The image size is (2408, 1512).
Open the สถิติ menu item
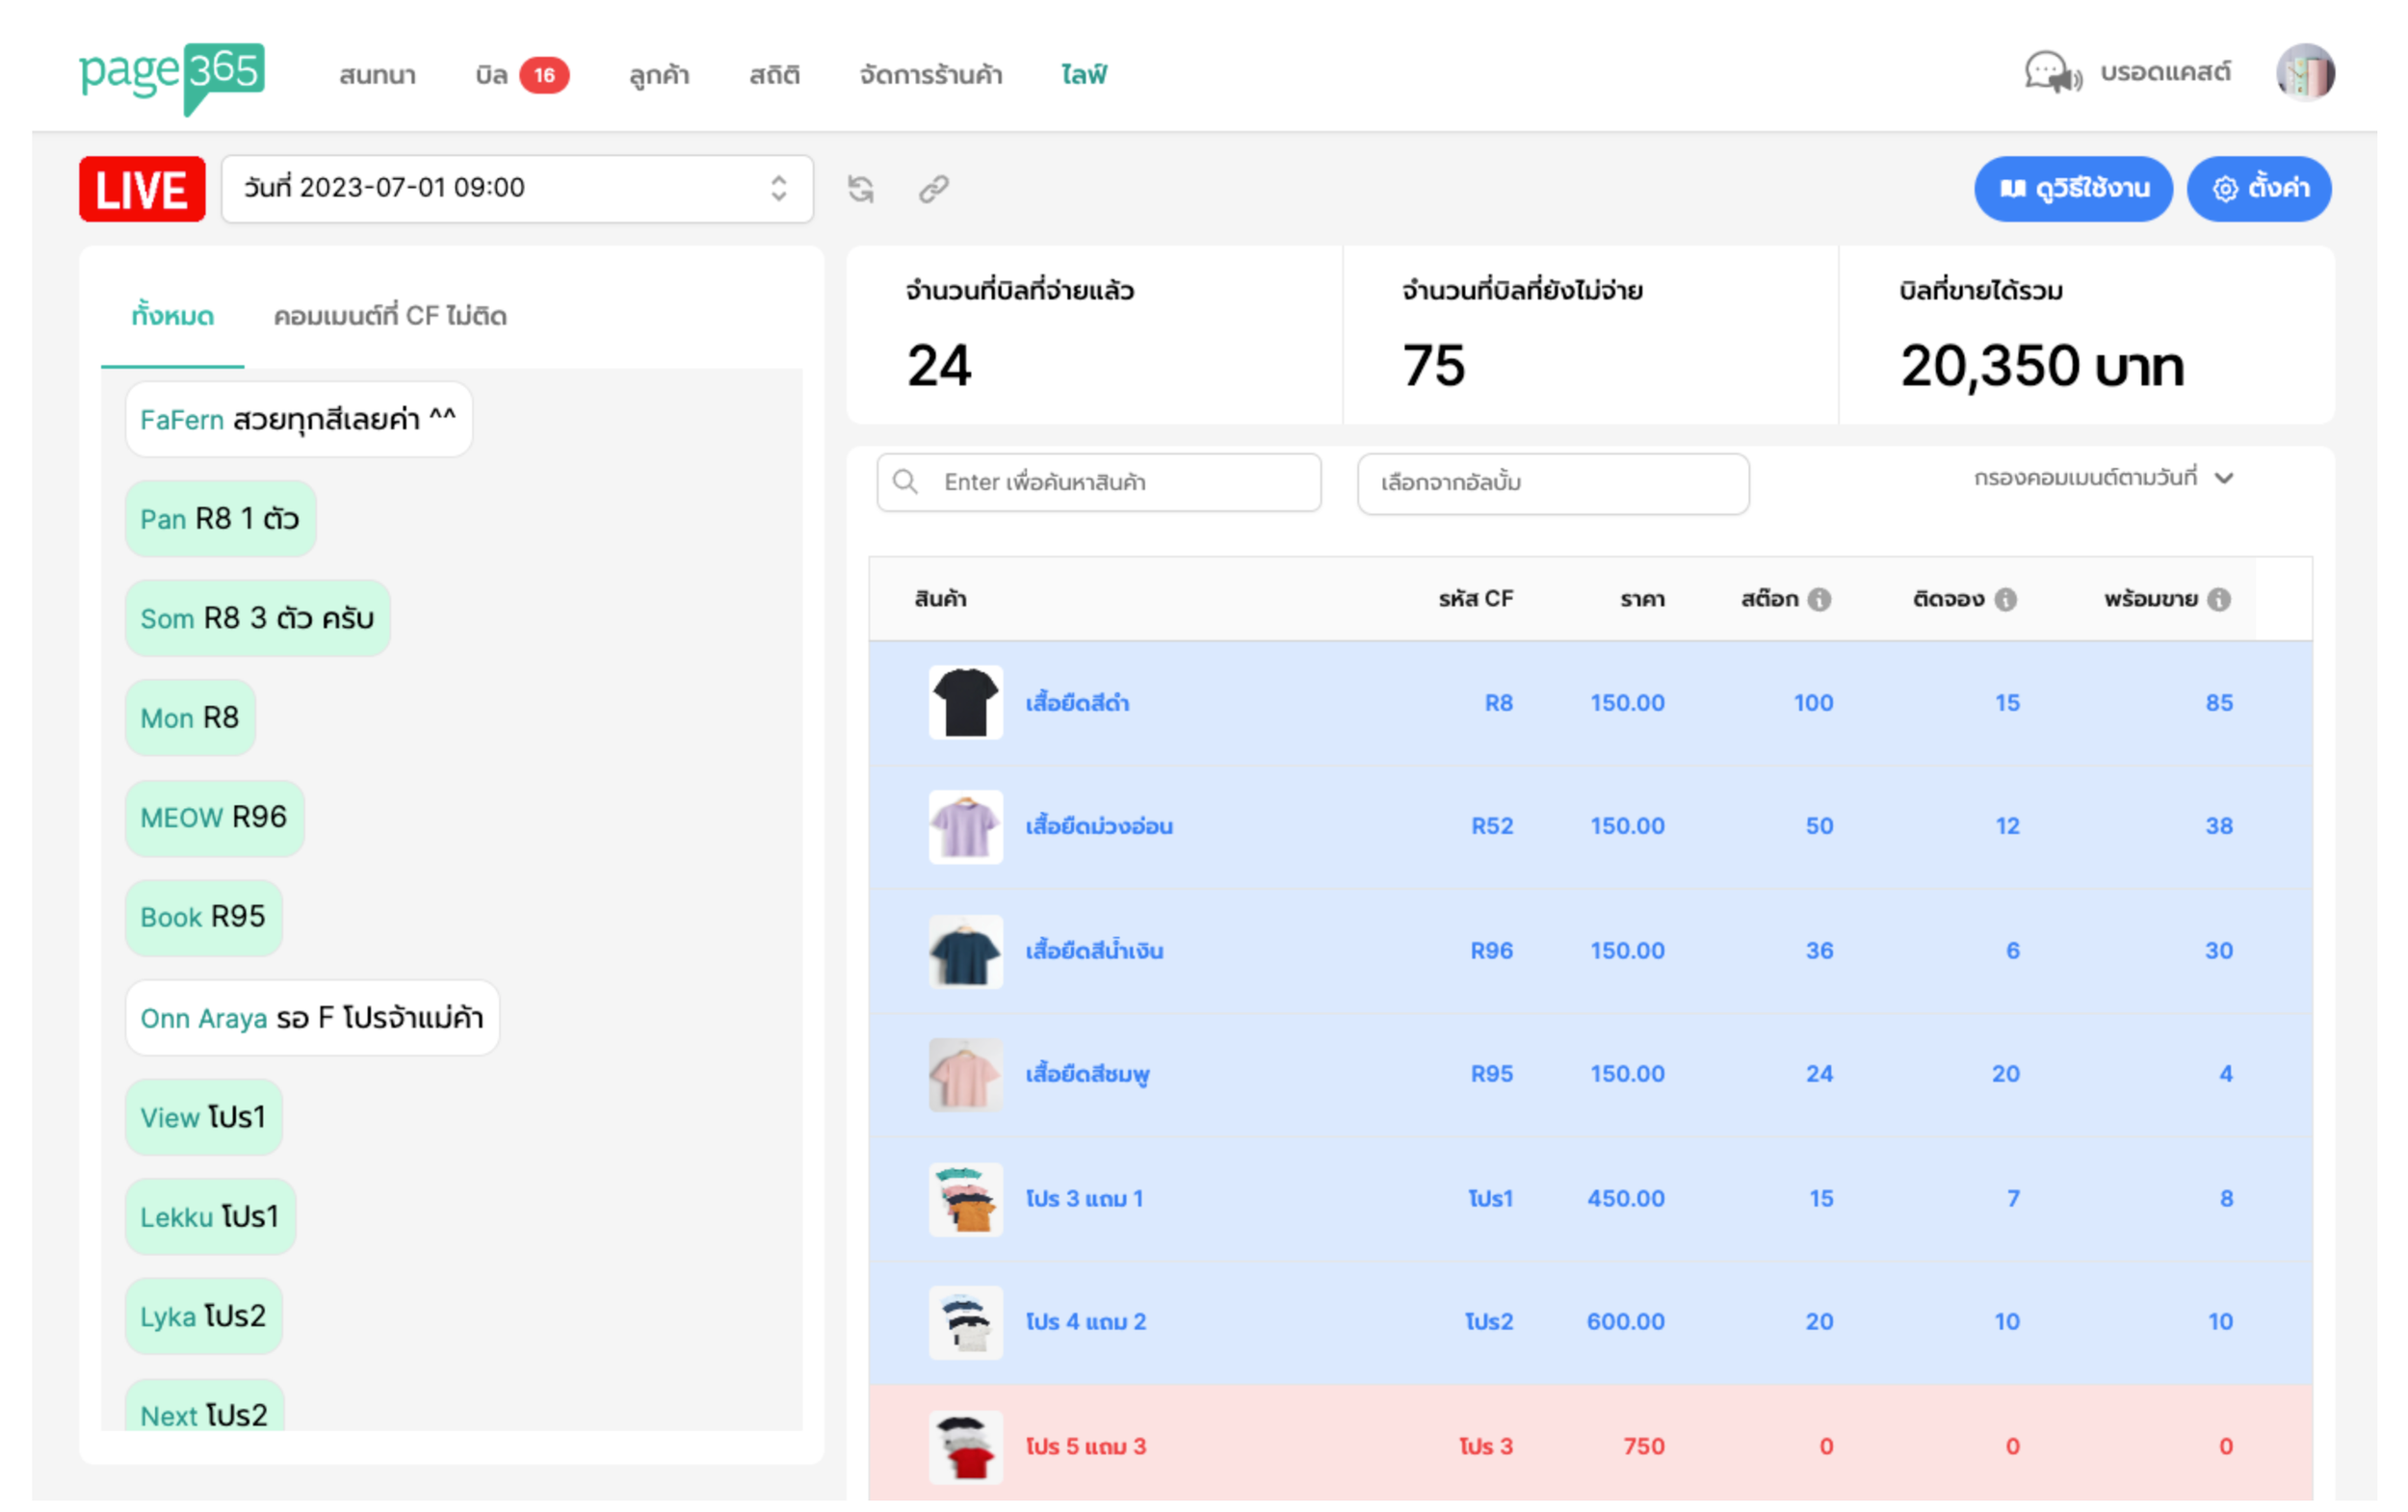774,75
